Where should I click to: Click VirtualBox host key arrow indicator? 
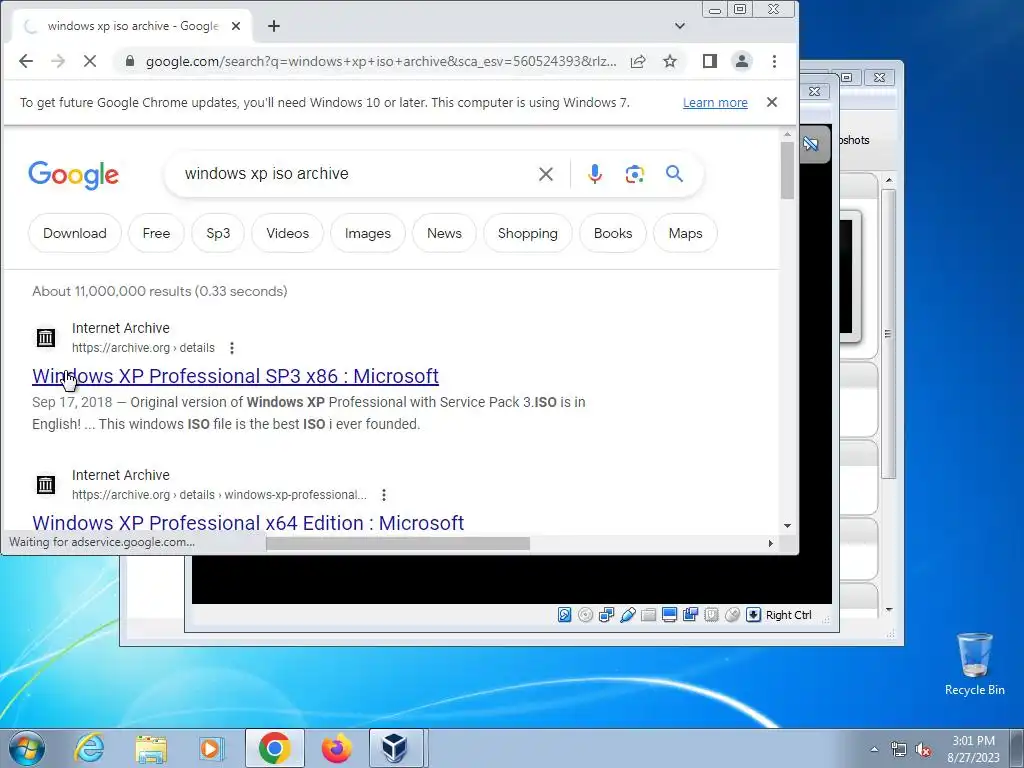pos(753,615)
